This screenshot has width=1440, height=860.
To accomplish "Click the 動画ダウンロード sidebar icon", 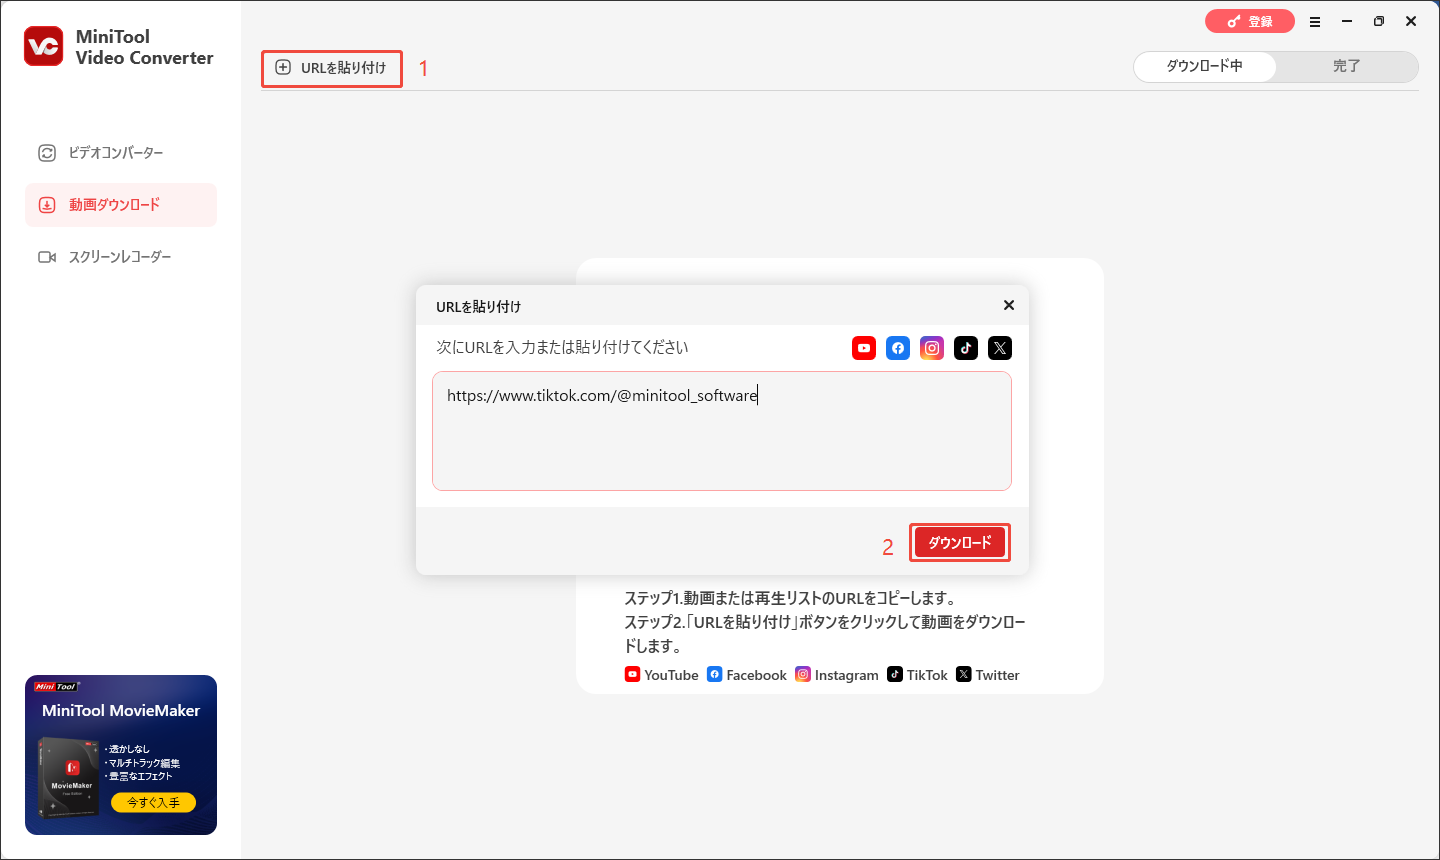I will click(x=47, y=205).
